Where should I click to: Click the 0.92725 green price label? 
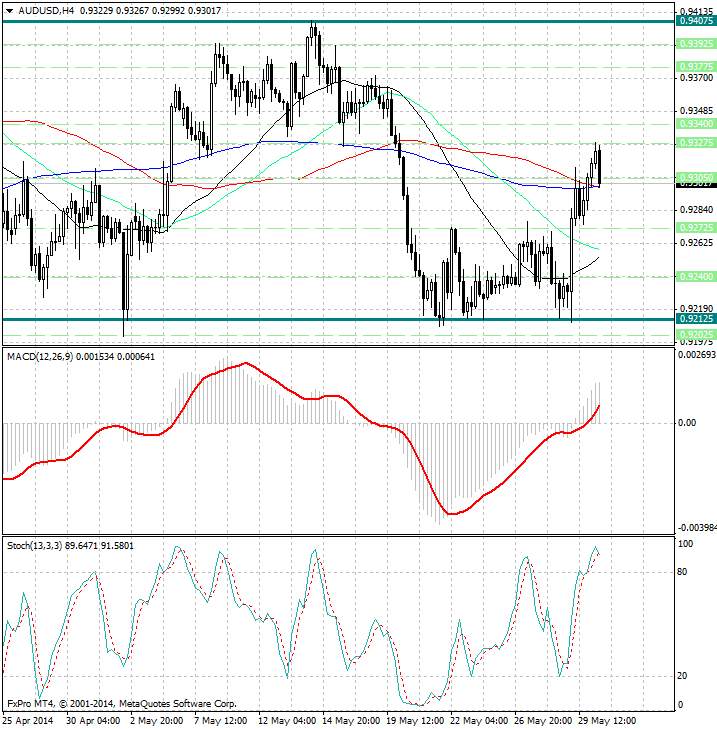point(694,227)
